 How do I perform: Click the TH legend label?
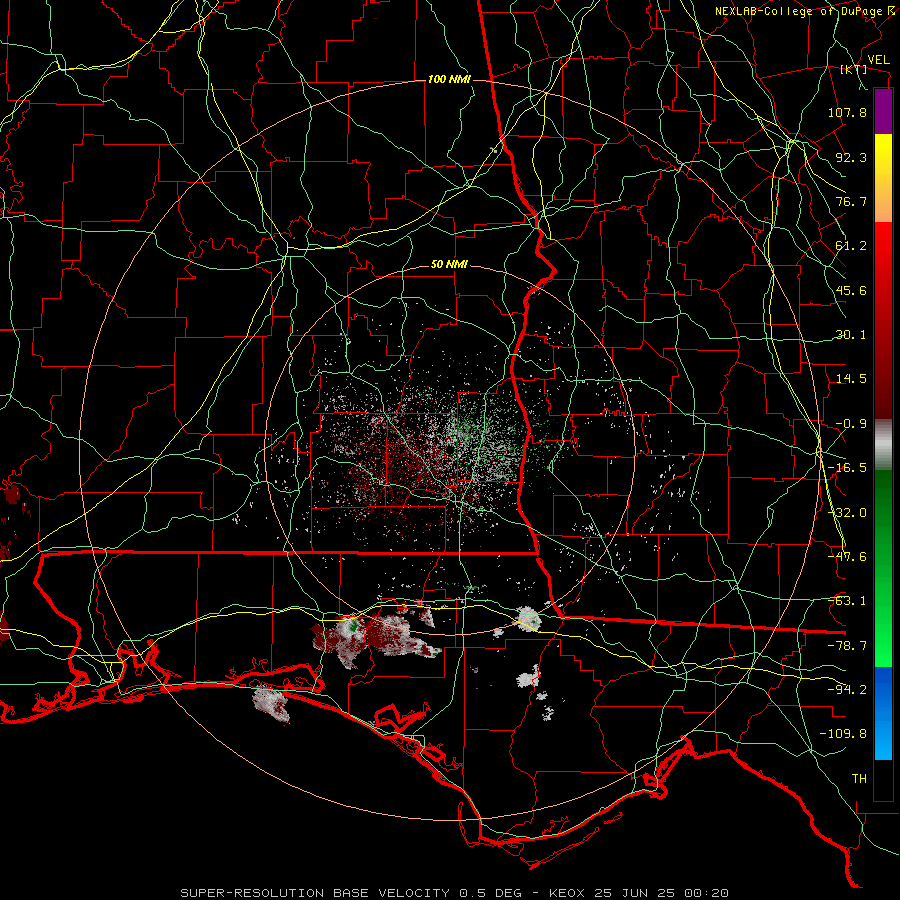(x=859, y=779)
